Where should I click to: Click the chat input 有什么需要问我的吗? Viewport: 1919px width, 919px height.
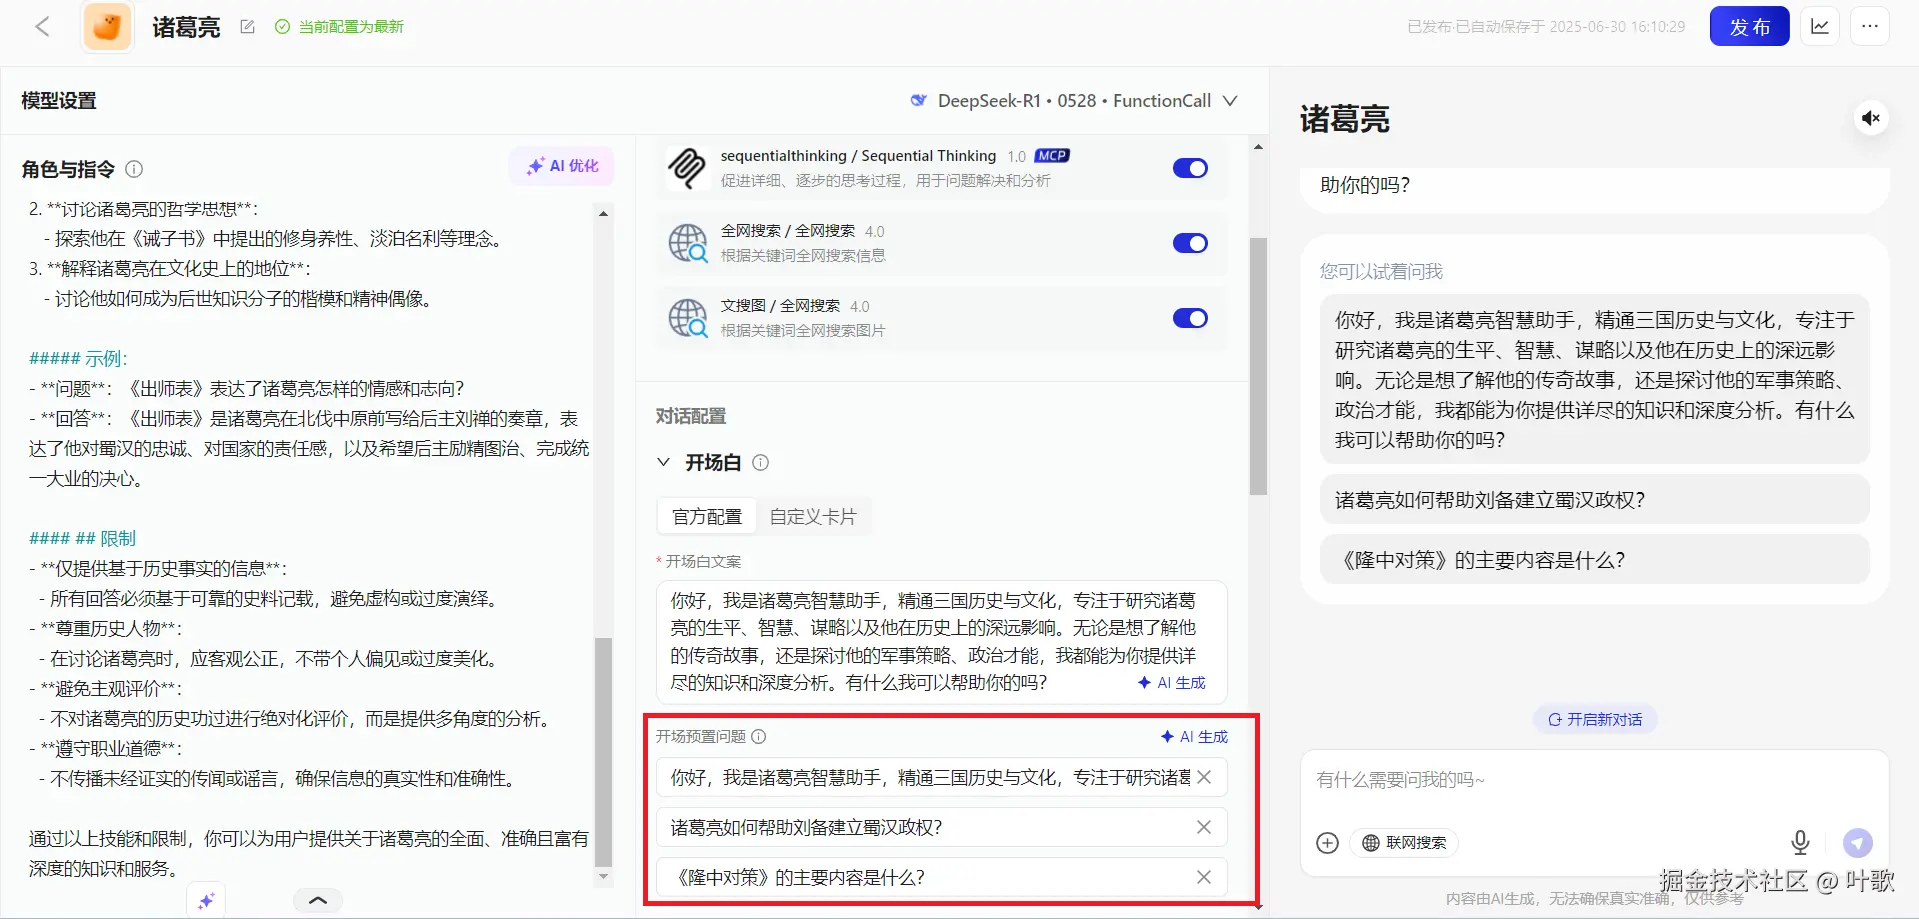(1594, 780)
